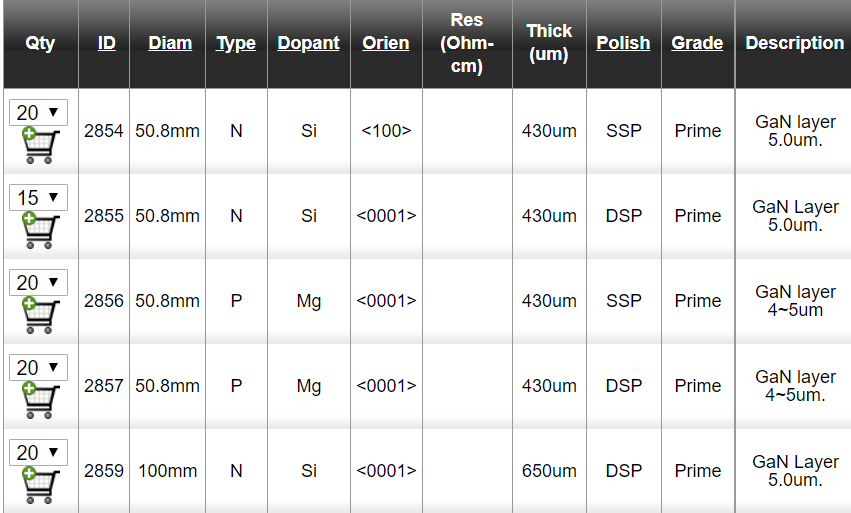Add wafer 2857 to cart

pyautogui.click(x=38, y=401)
